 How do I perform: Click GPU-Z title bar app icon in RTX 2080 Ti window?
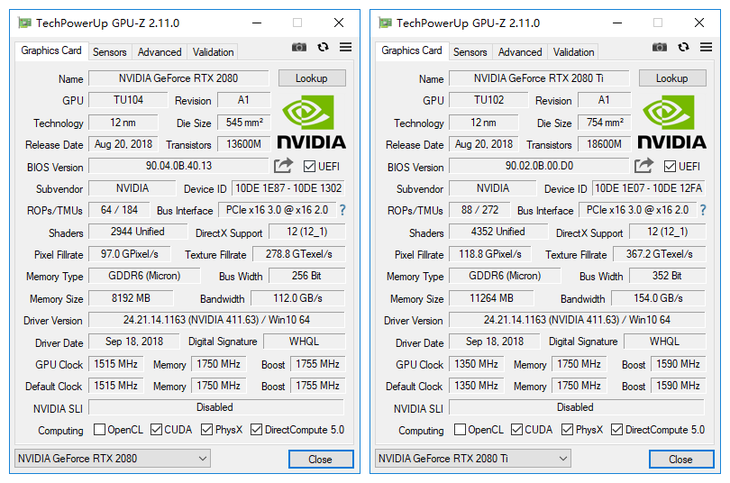(x=385, y=22)
